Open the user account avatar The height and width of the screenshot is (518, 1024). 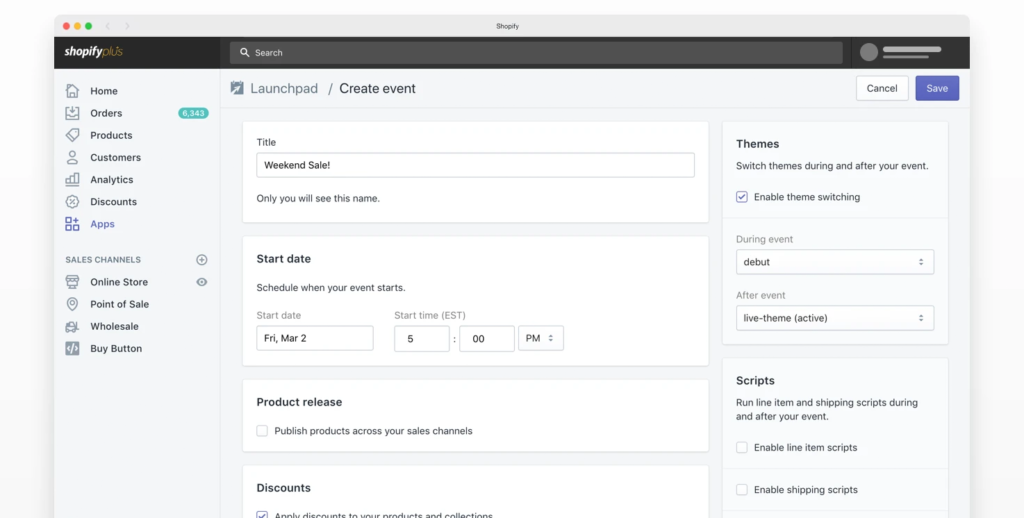tap(869, 52)
